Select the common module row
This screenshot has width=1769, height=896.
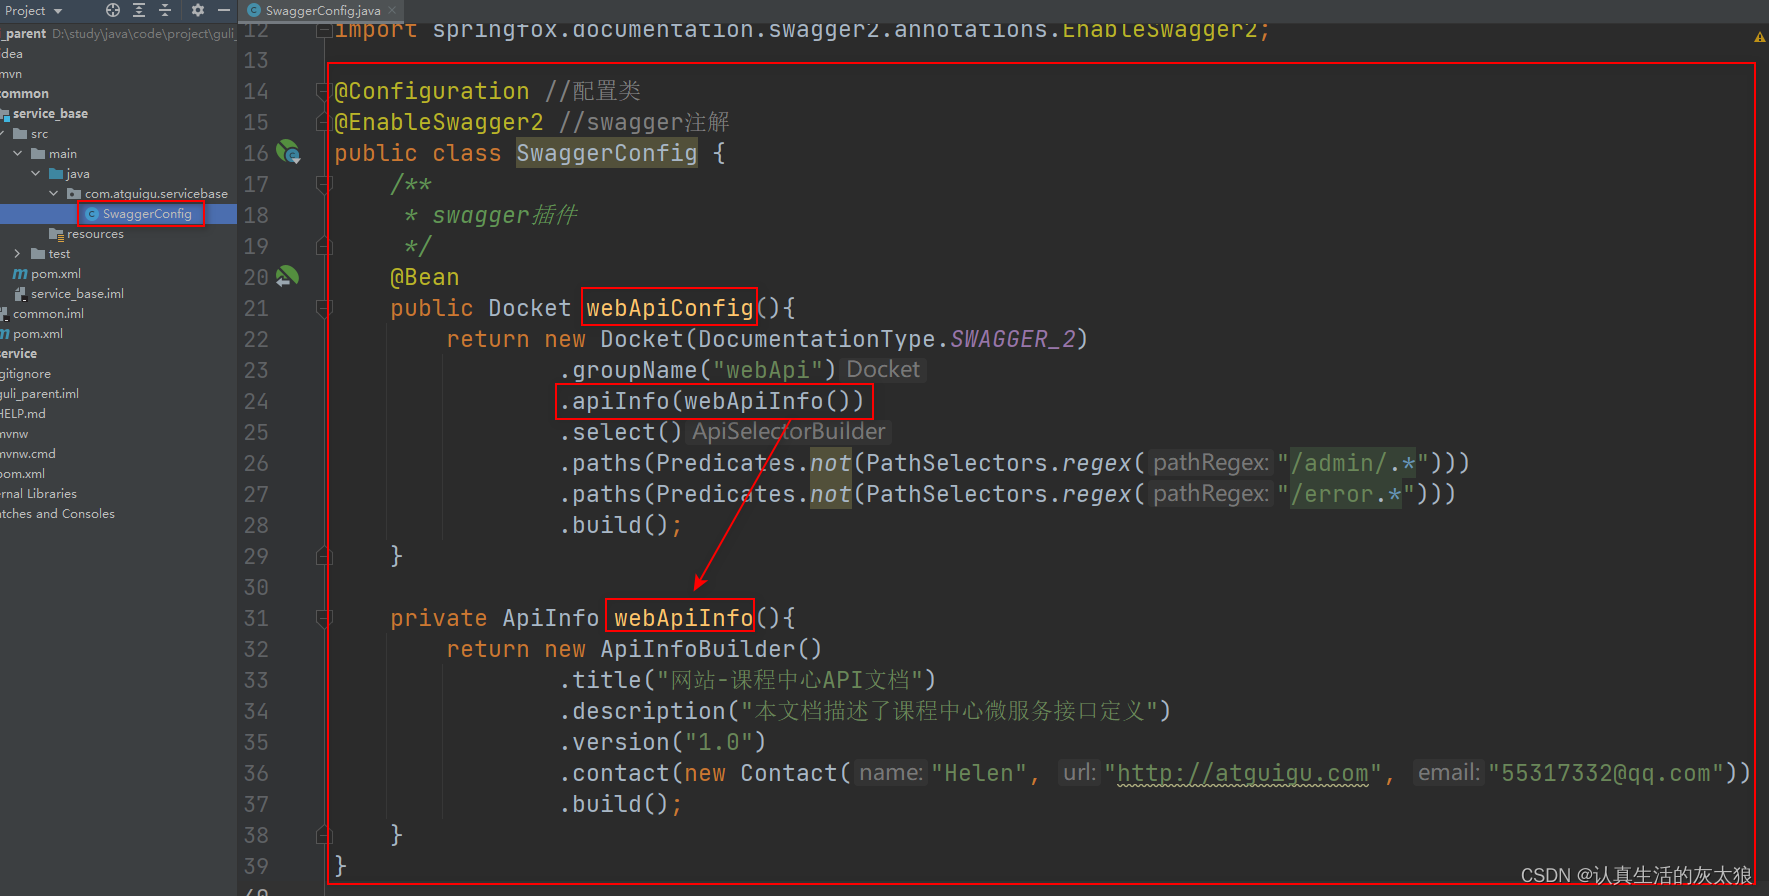click(x=25, y=94)
